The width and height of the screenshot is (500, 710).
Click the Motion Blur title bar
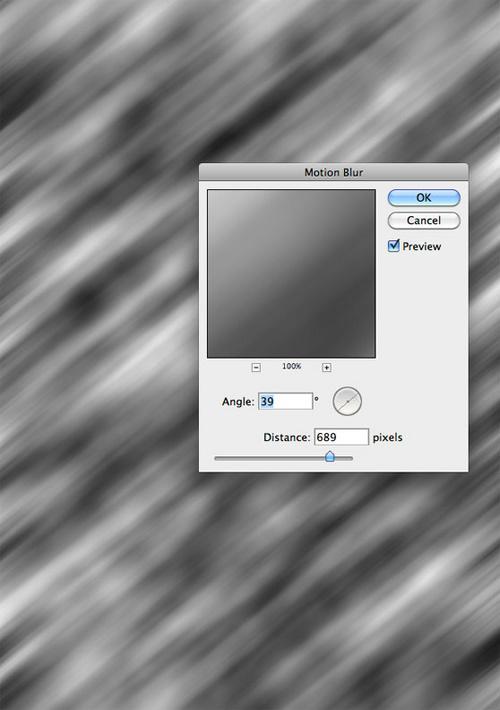(334, 172)
